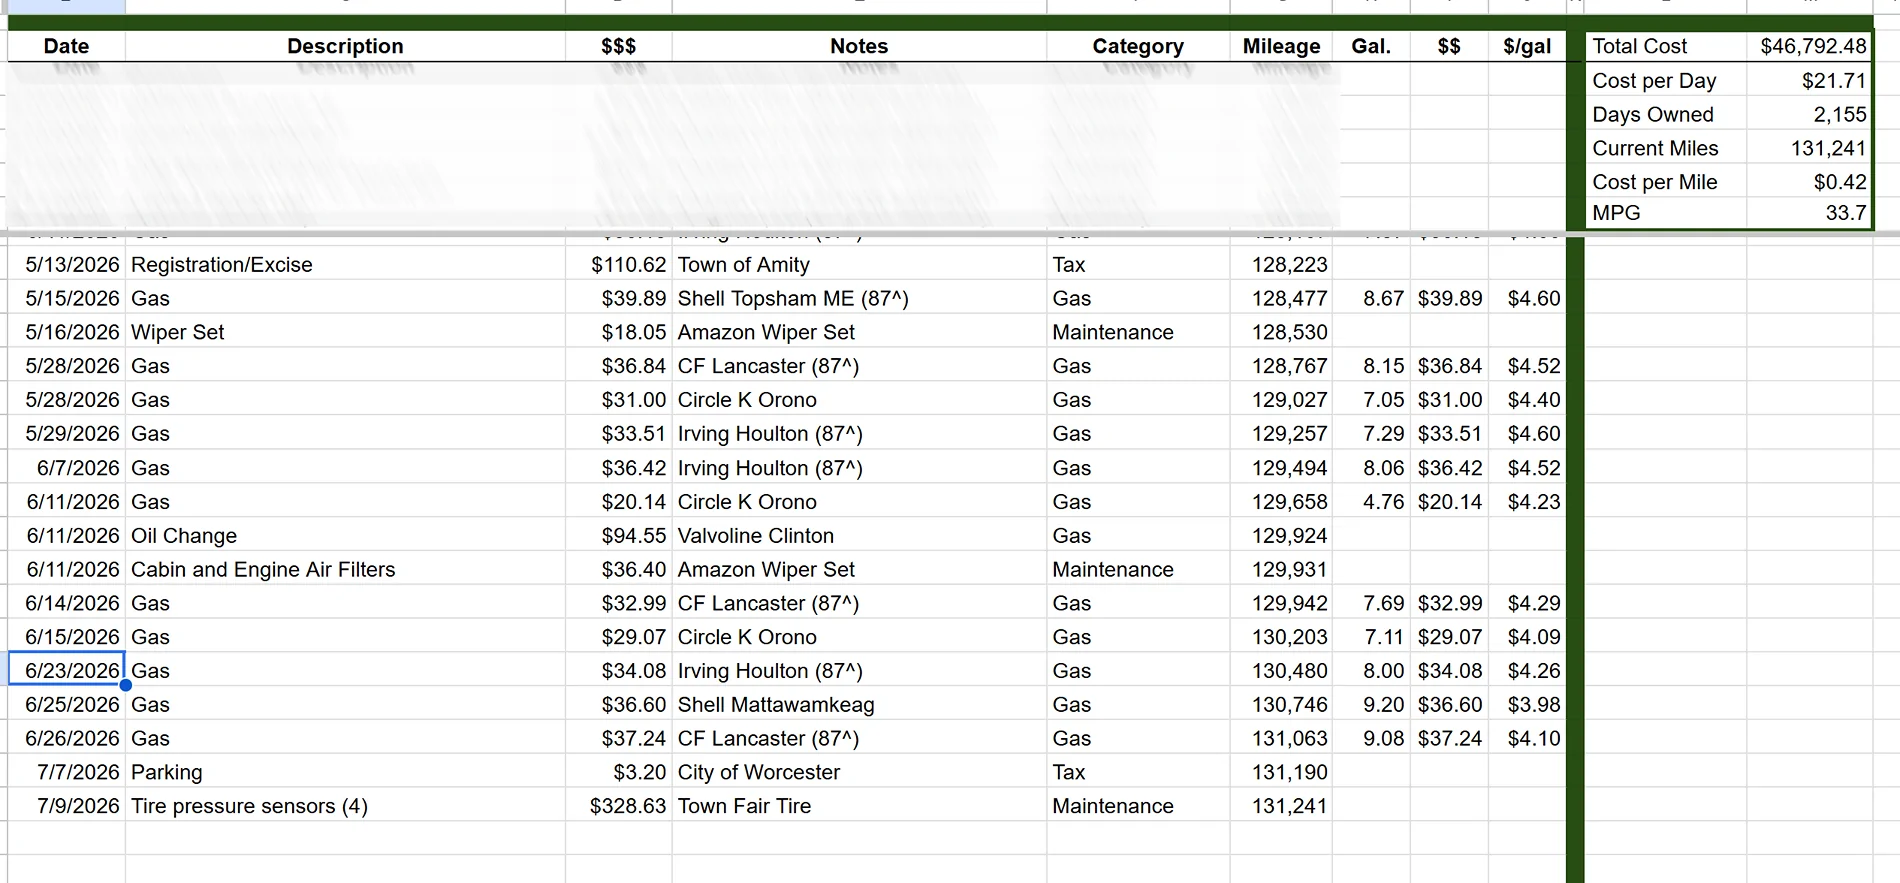
Task: Click the Mileage column header
Action: pyautogui.click(x=1281, y=46)
